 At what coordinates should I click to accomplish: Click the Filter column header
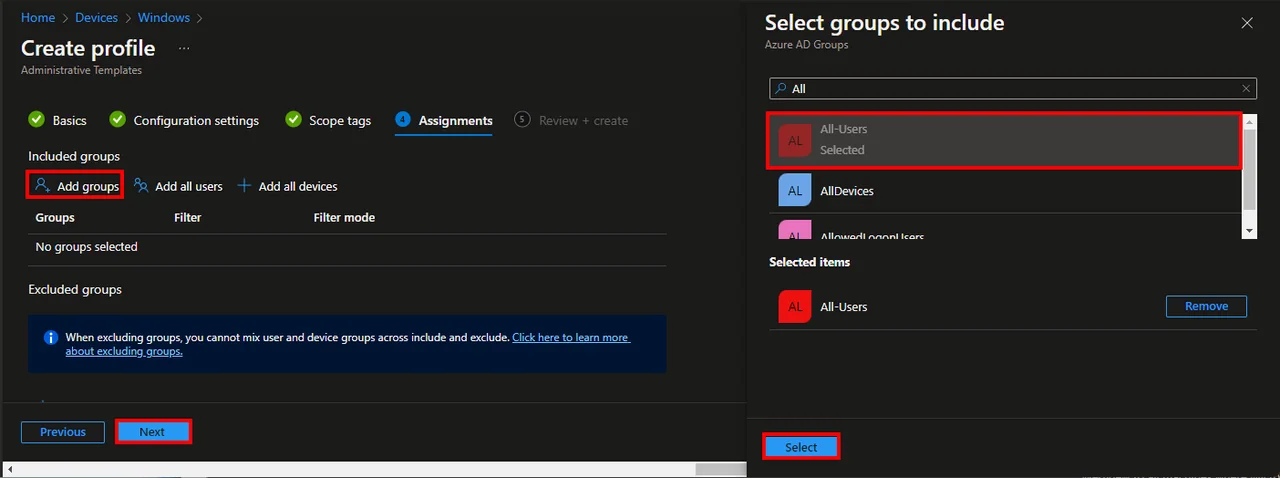click(188, 217)
